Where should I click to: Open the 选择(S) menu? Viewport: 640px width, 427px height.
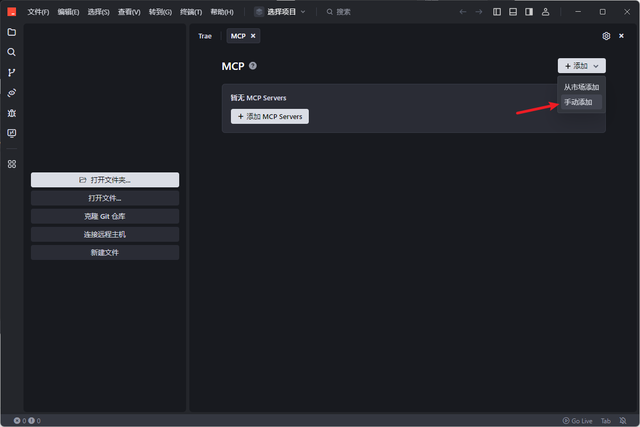98,12
